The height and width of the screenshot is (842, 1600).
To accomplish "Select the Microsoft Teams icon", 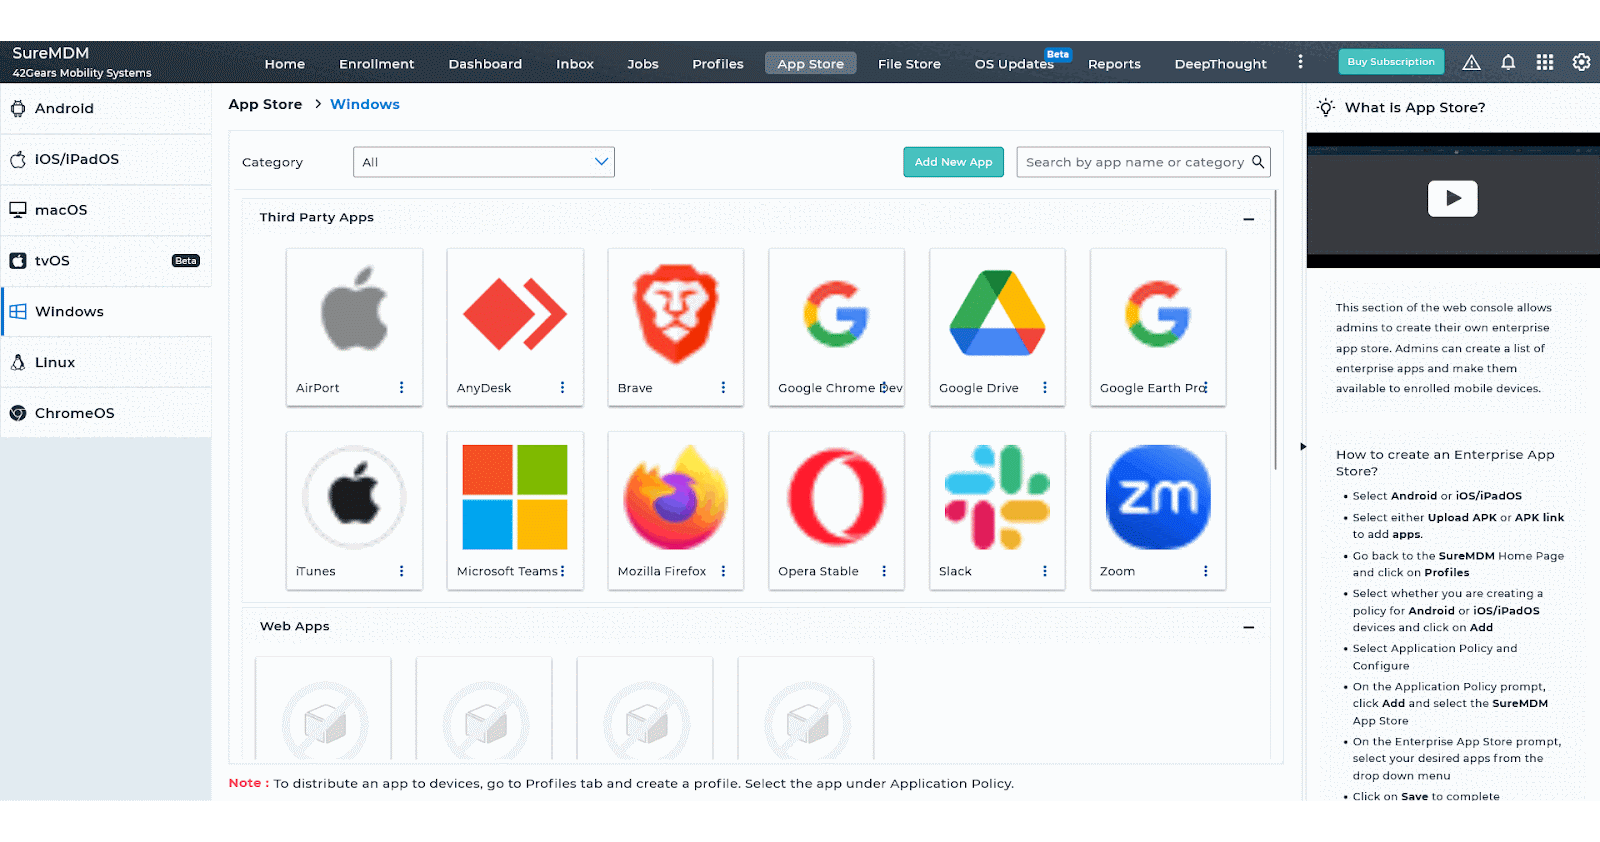I will click(515, 497).
